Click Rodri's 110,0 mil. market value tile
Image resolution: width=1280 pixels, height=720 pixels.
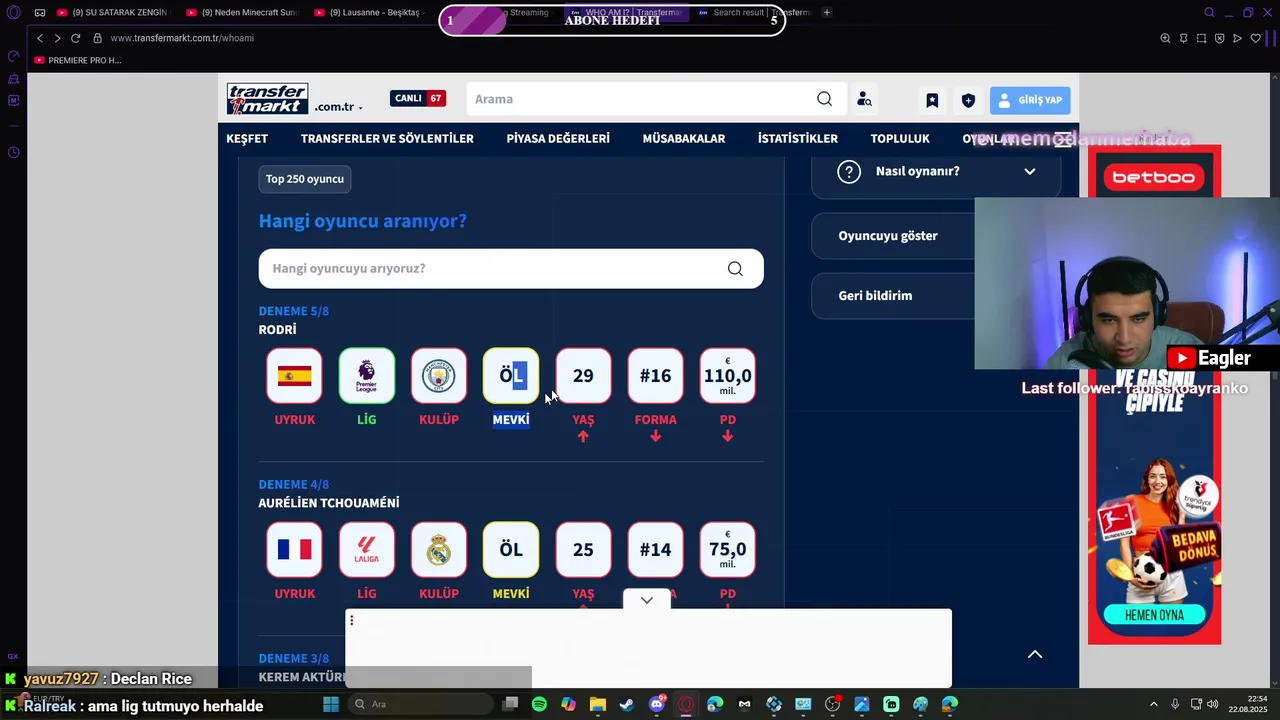tap(727, 376)
